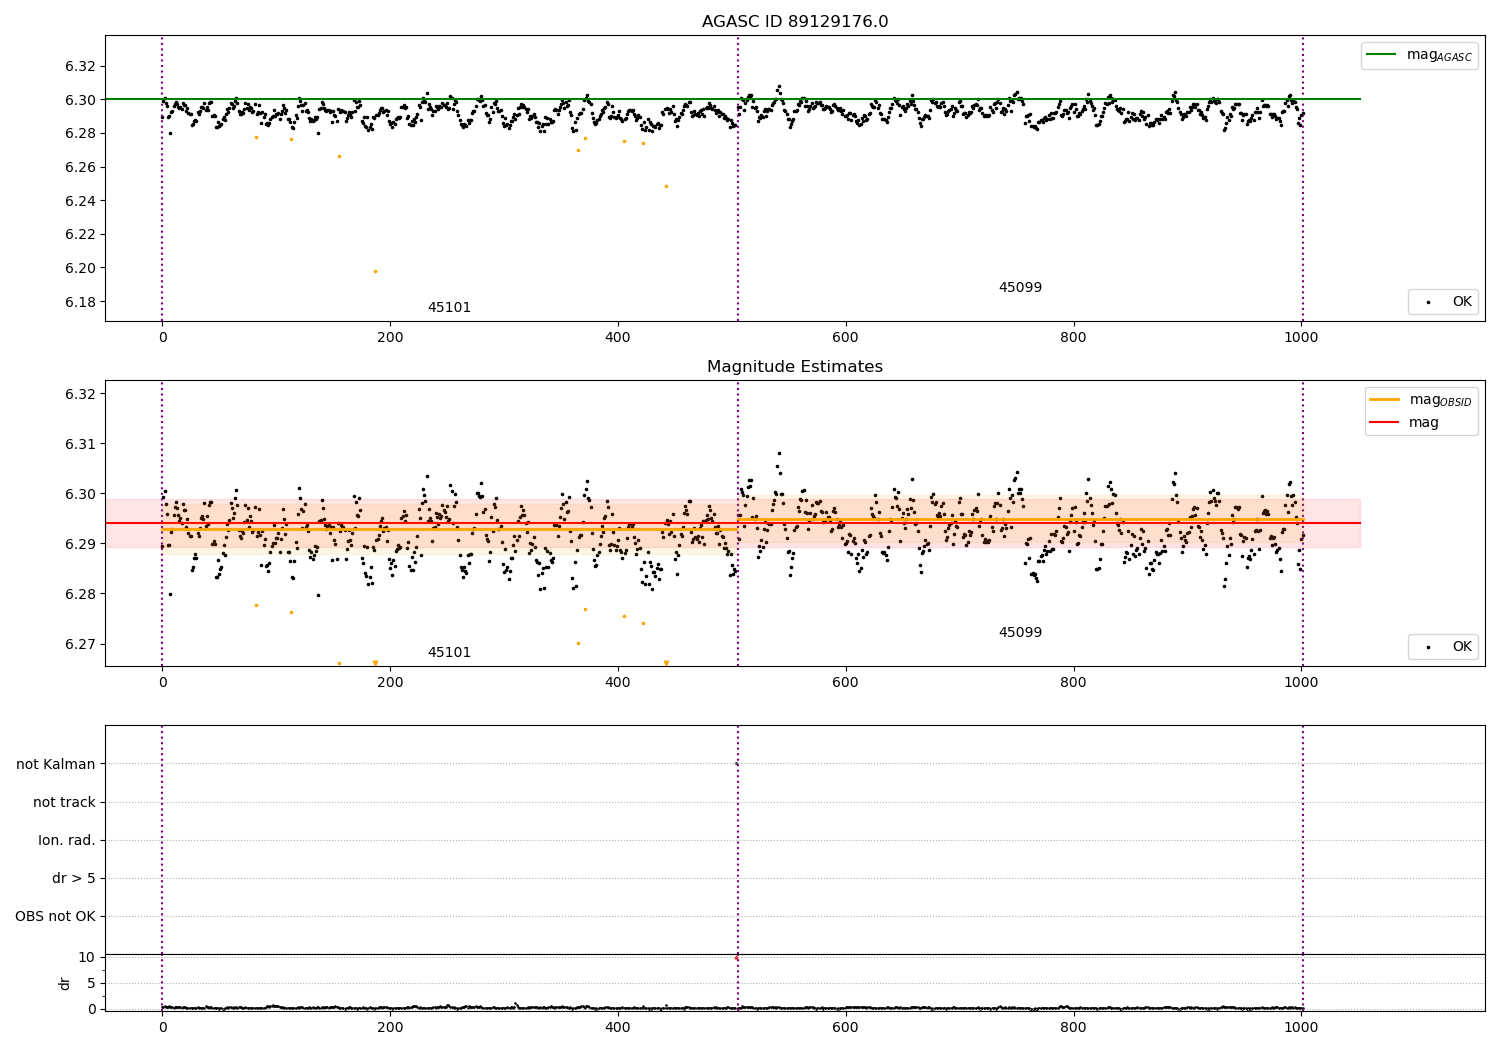Click "45099" label in Magnitude Estimates plot

(1020, 633)
